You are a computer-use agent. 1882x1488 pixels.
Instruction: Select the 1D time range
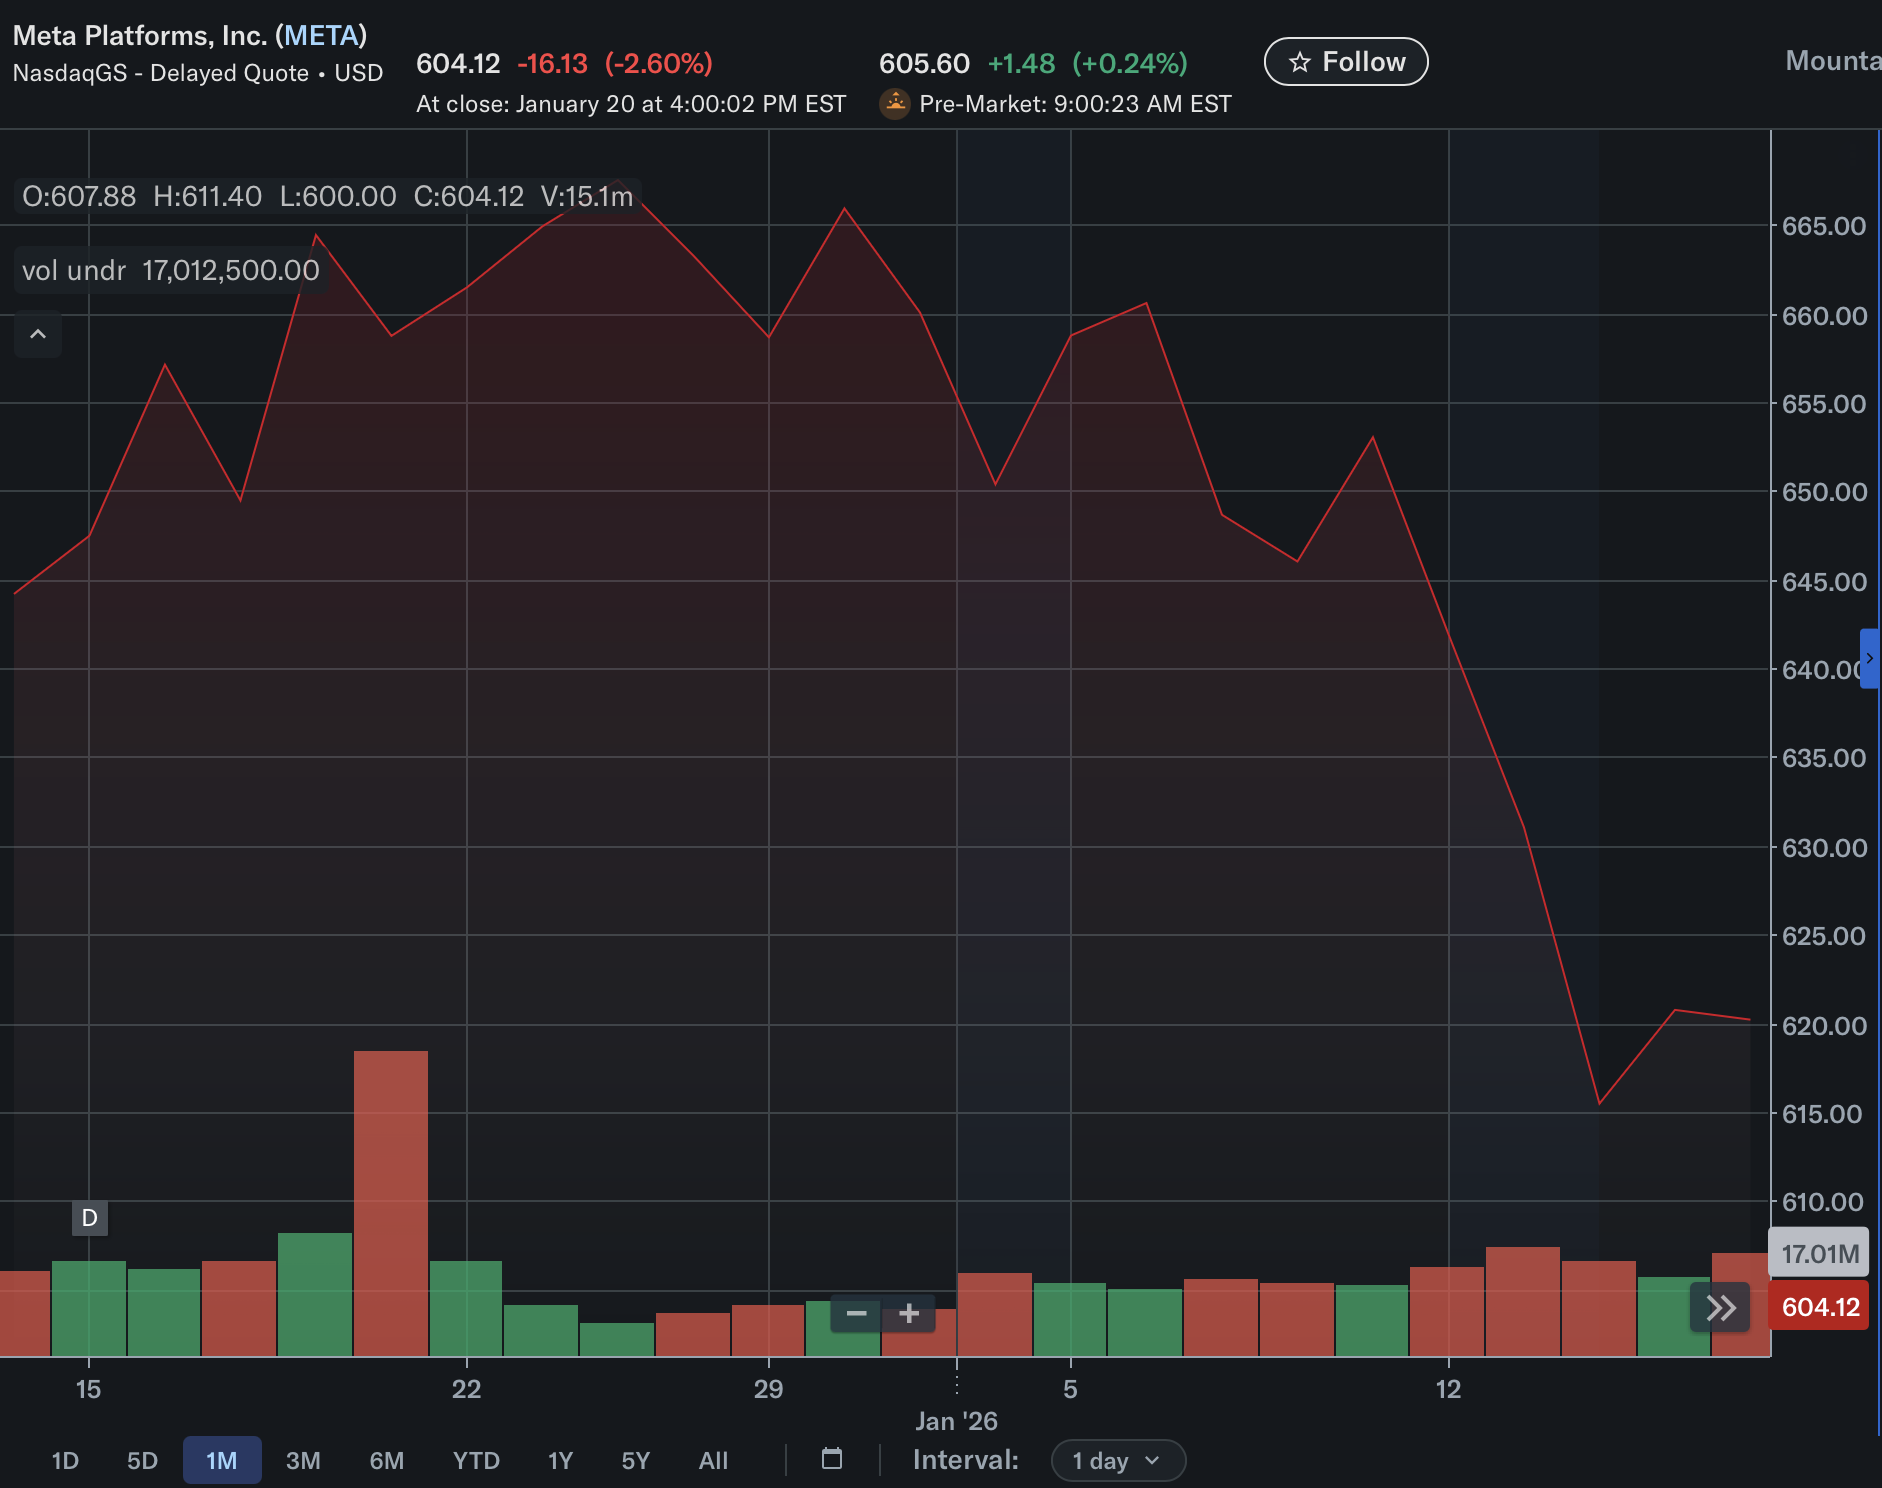tap(65, 1460)
